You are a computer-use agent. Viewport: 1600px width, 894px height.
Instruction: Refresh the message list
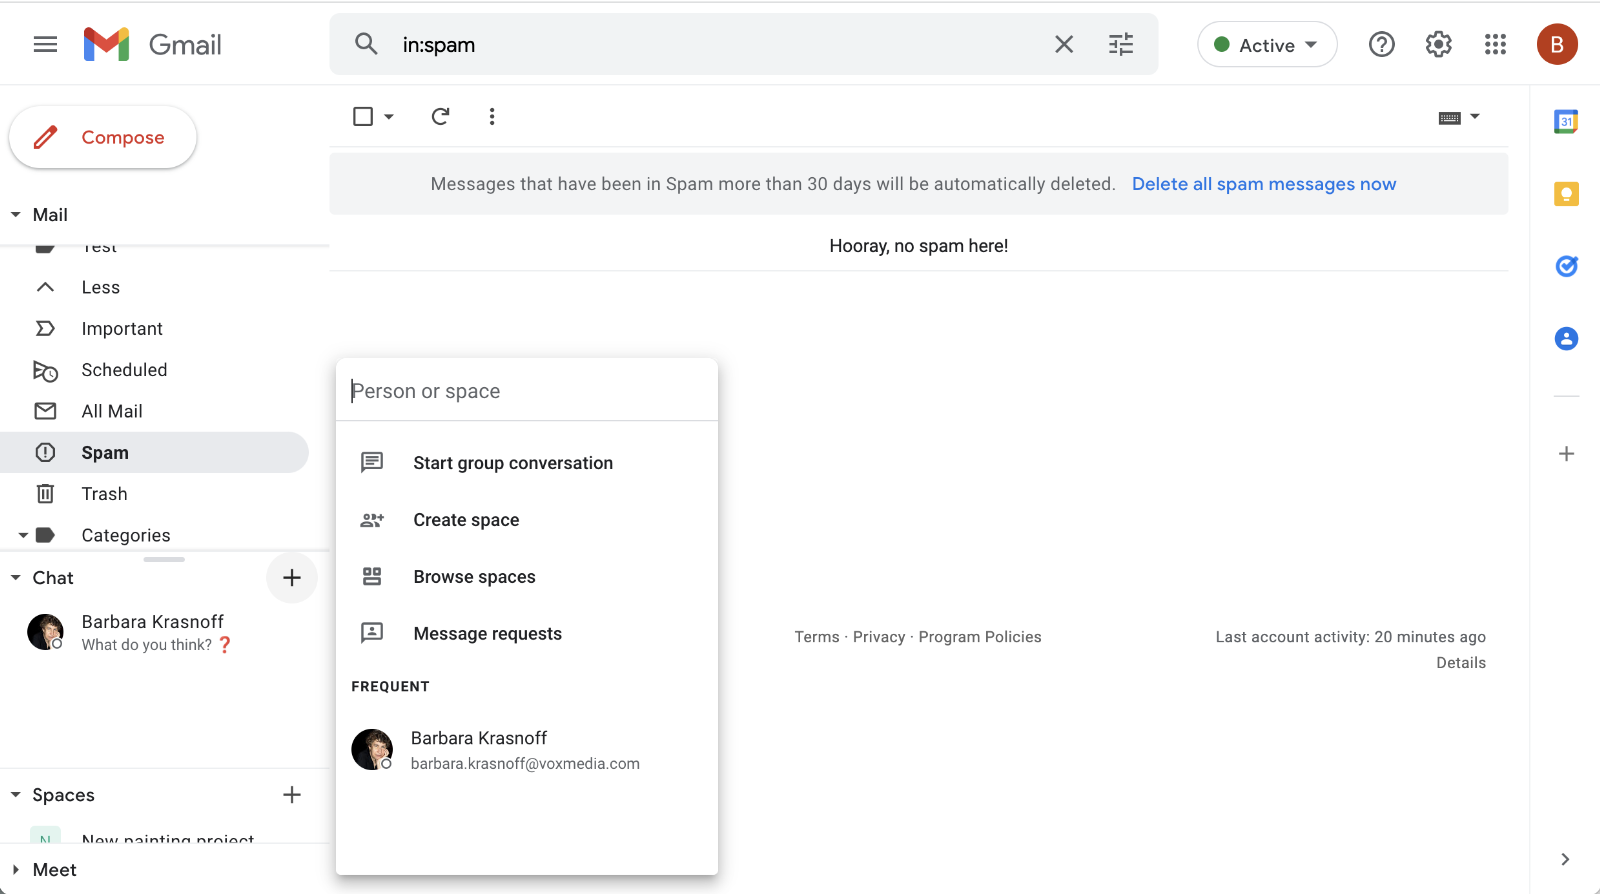[x=440, y=117]
